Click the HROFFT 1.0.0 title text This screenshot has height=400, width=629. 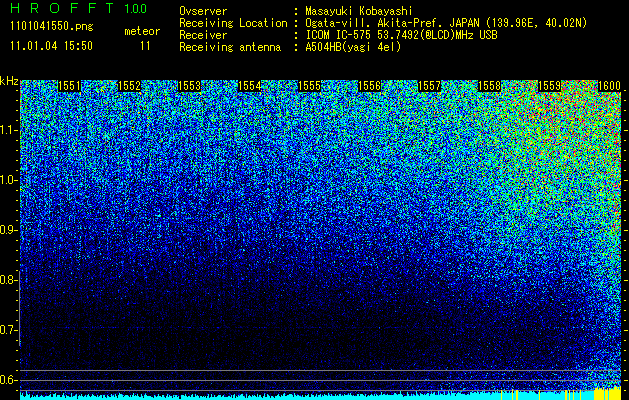point(79,8)
